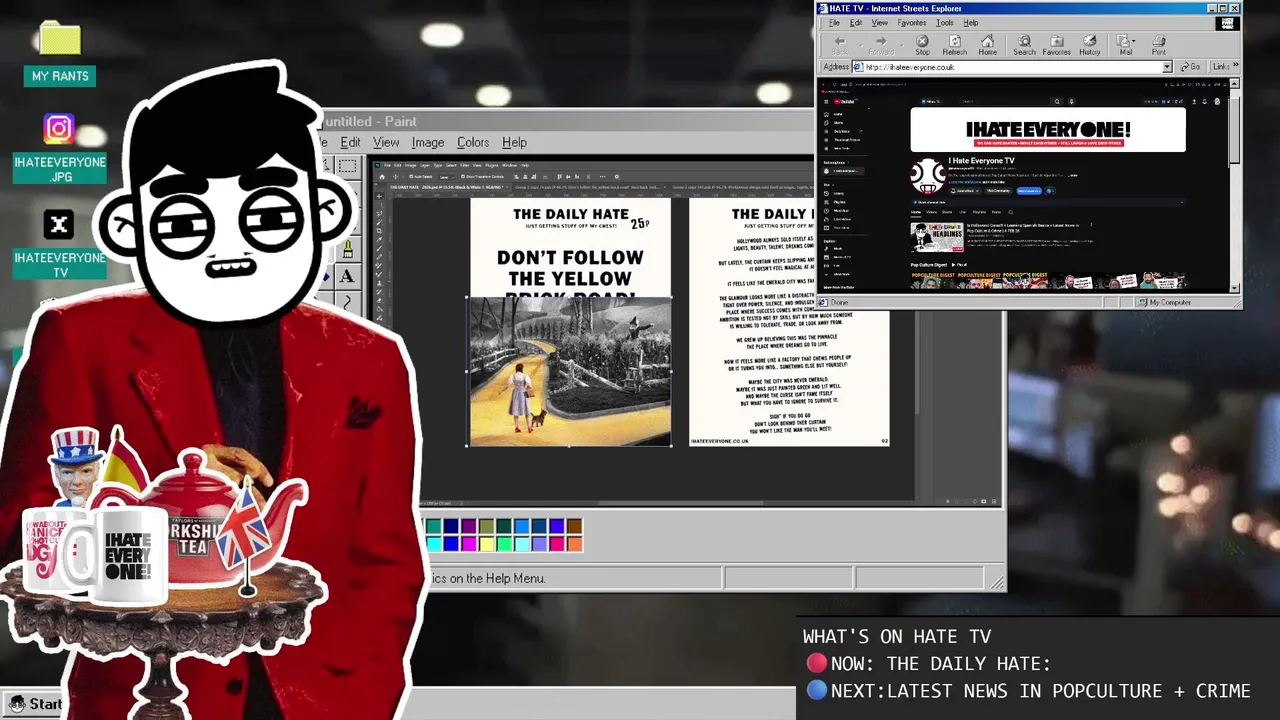Open History from the browser toolbar

tap(1090, 45)
